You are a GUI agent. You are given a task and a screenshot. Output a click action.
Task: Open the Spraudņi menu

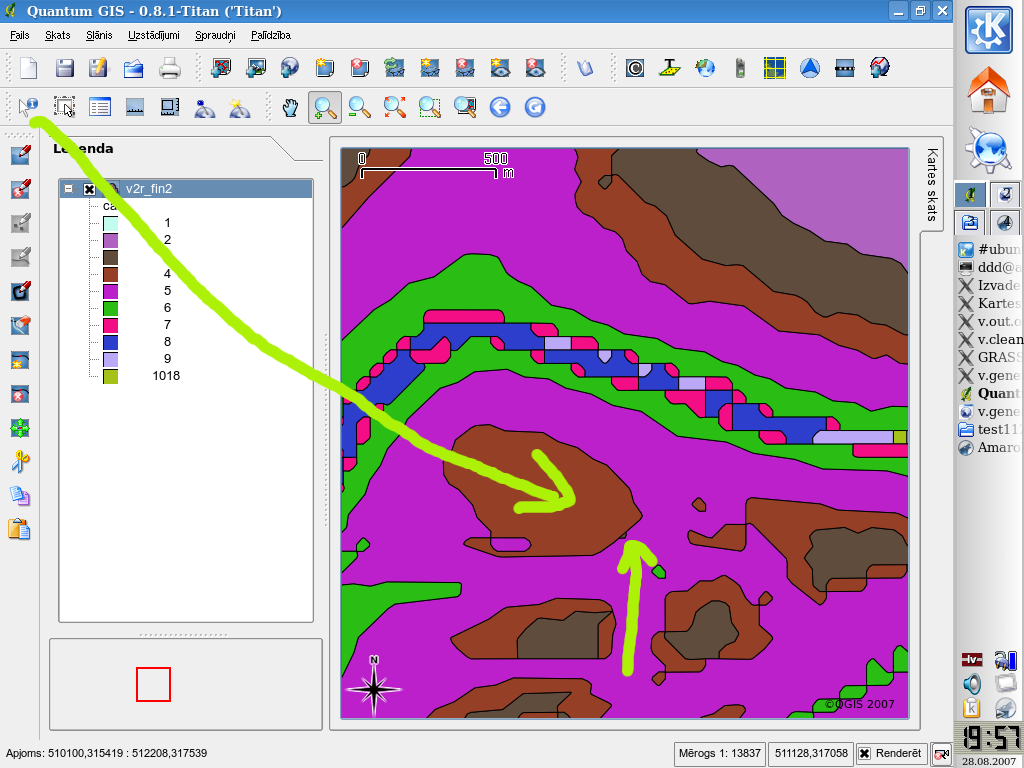pos(216,35)
